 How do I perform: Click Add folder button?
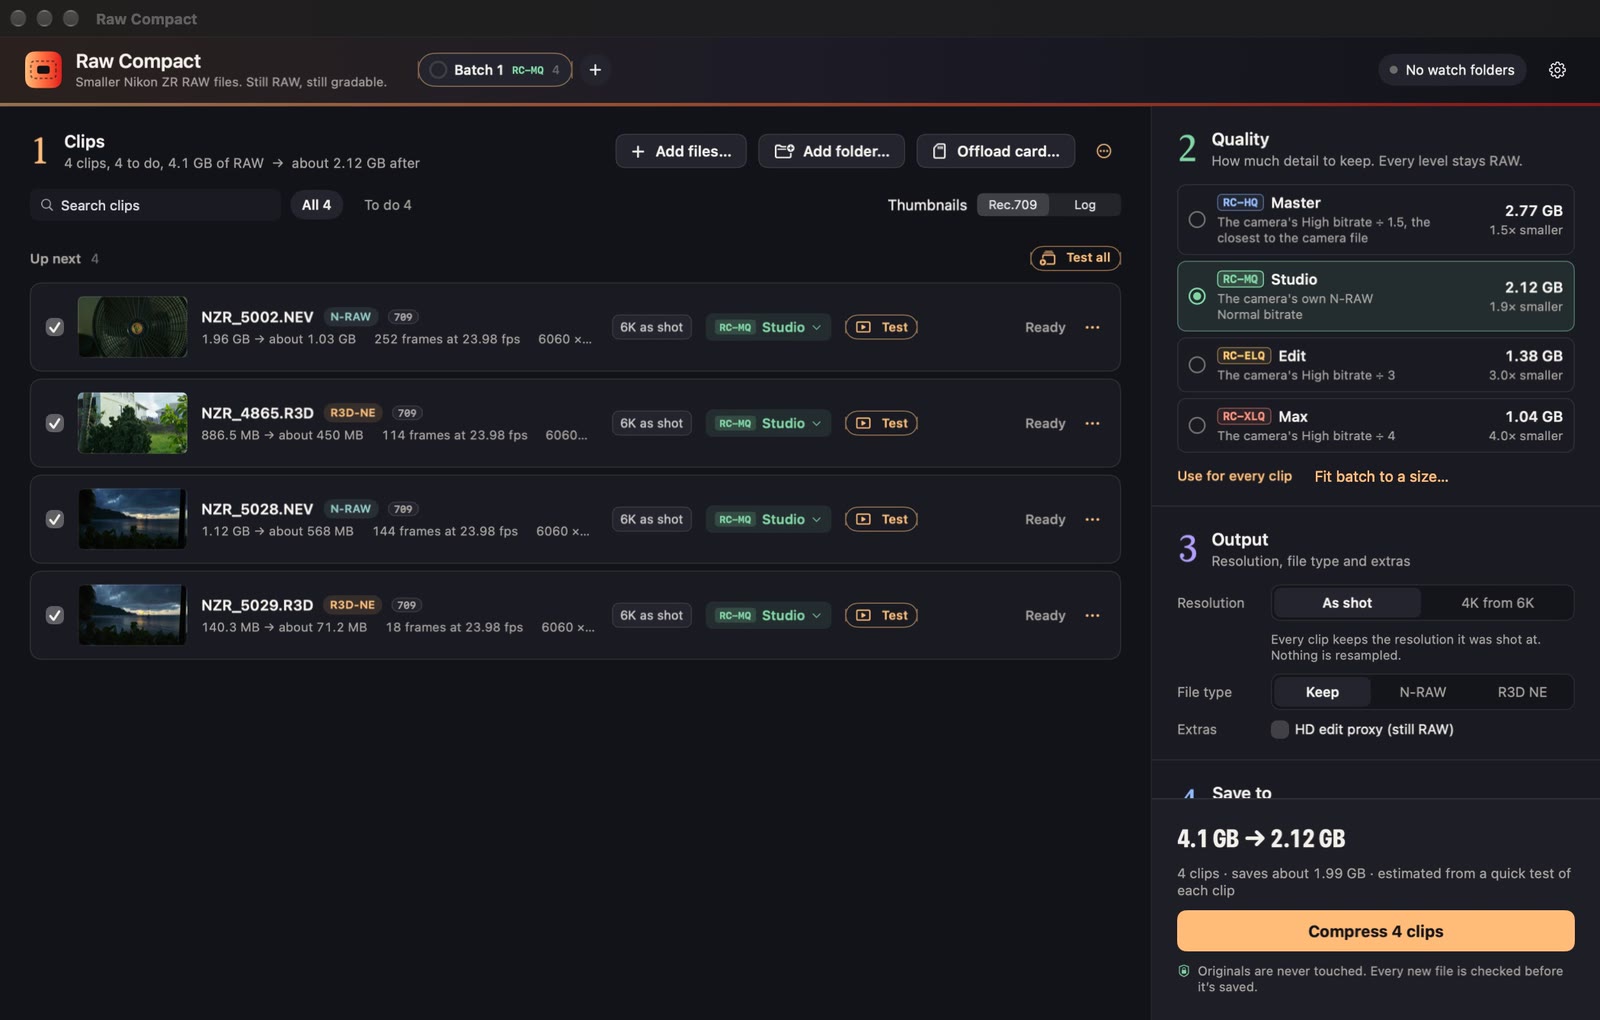coord(831,151)
